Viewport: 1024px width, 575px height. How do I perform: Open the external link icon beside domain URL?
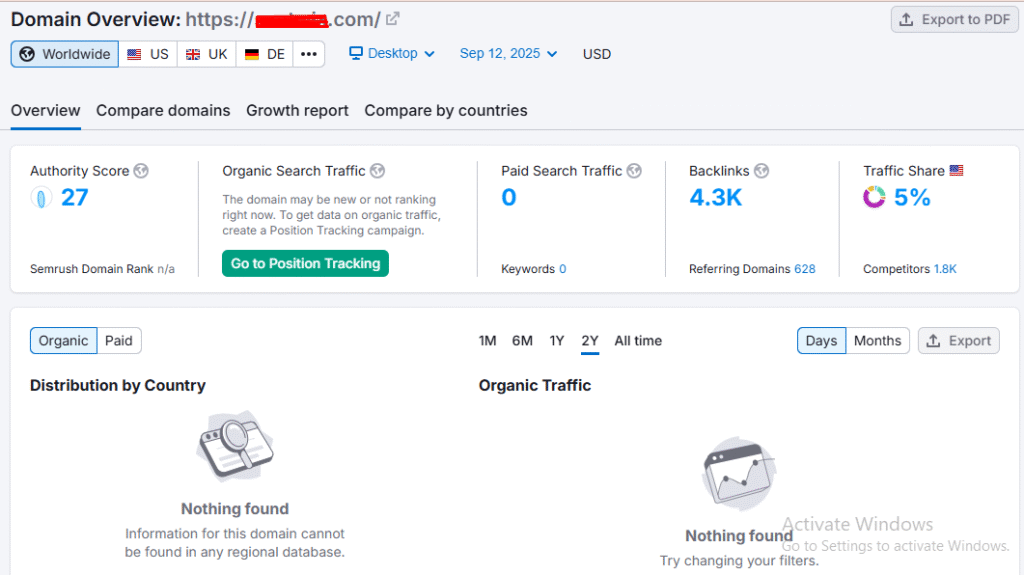(x=393, y=19)
